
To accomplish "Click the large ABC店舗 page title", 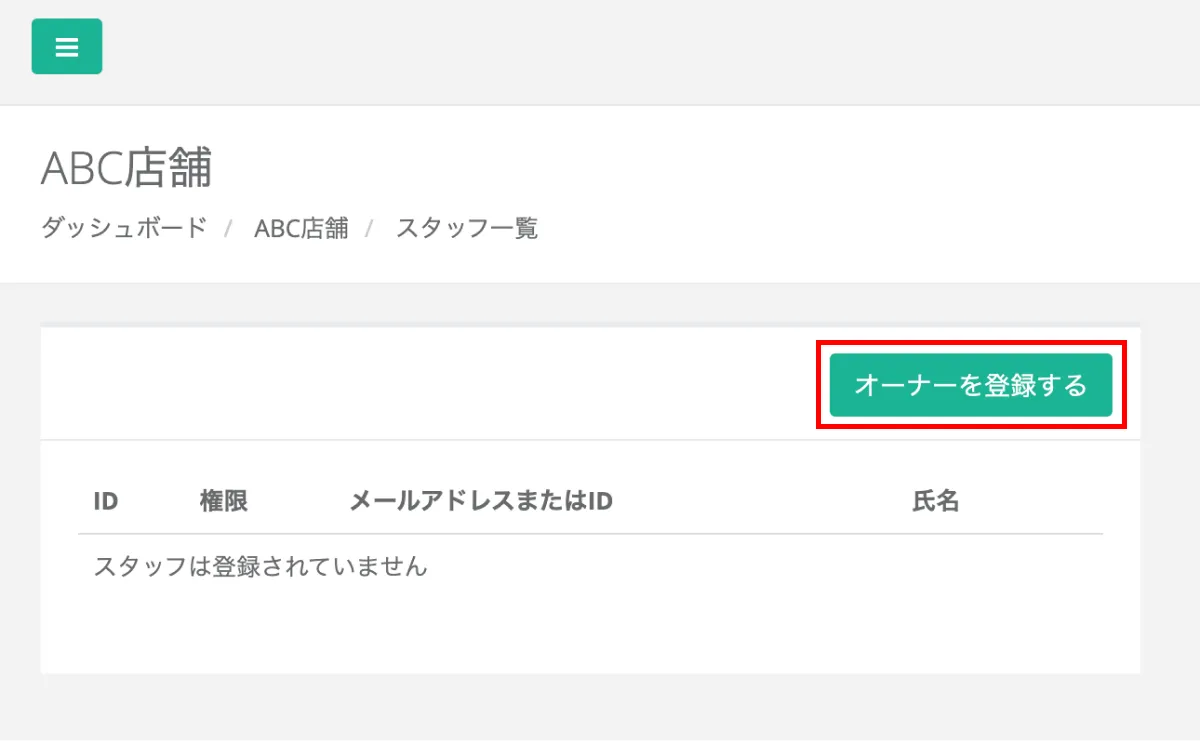I will tap(127, 169).
